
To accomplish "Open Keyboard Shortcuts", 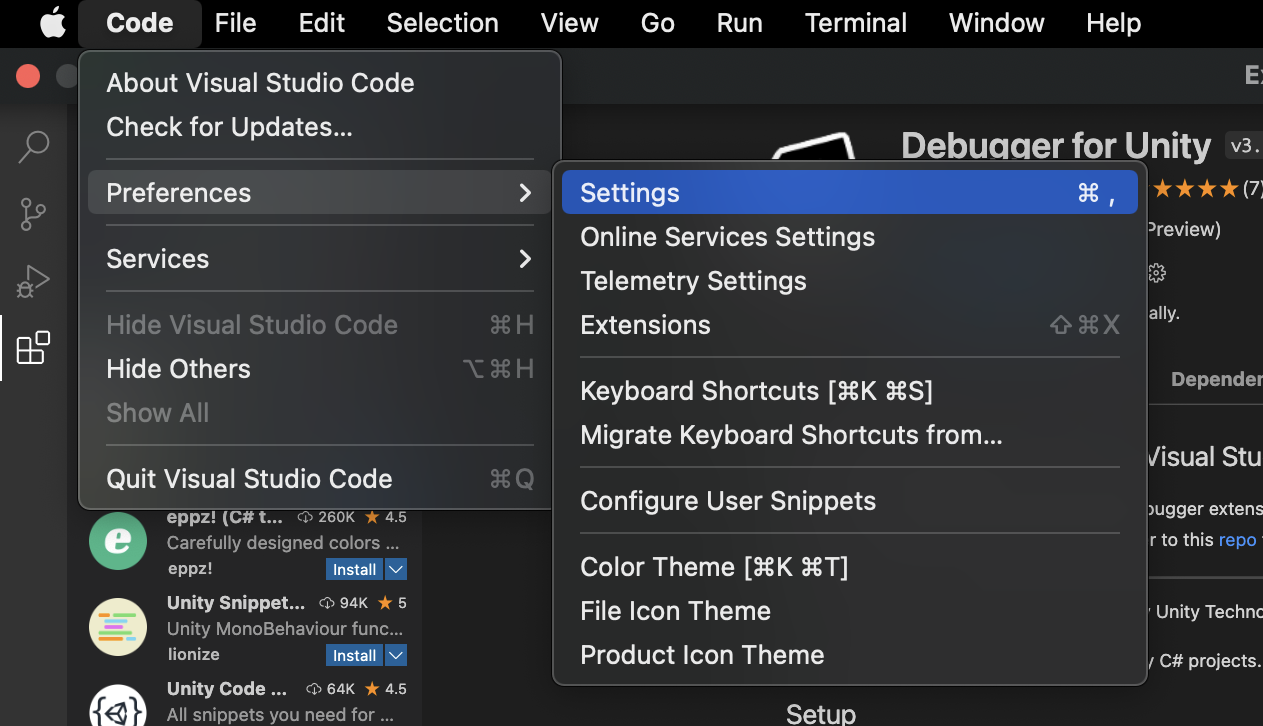I will [850, 390].
